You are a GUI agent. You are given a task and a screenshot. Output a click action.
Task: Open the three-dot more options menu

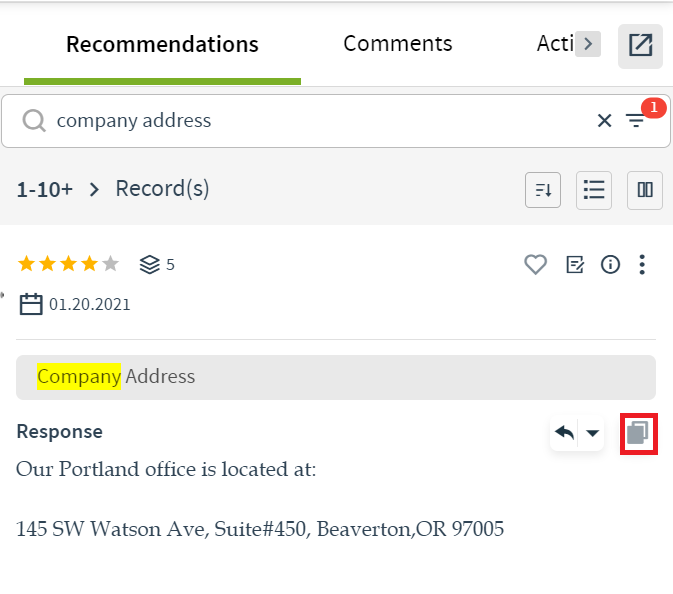642,264
